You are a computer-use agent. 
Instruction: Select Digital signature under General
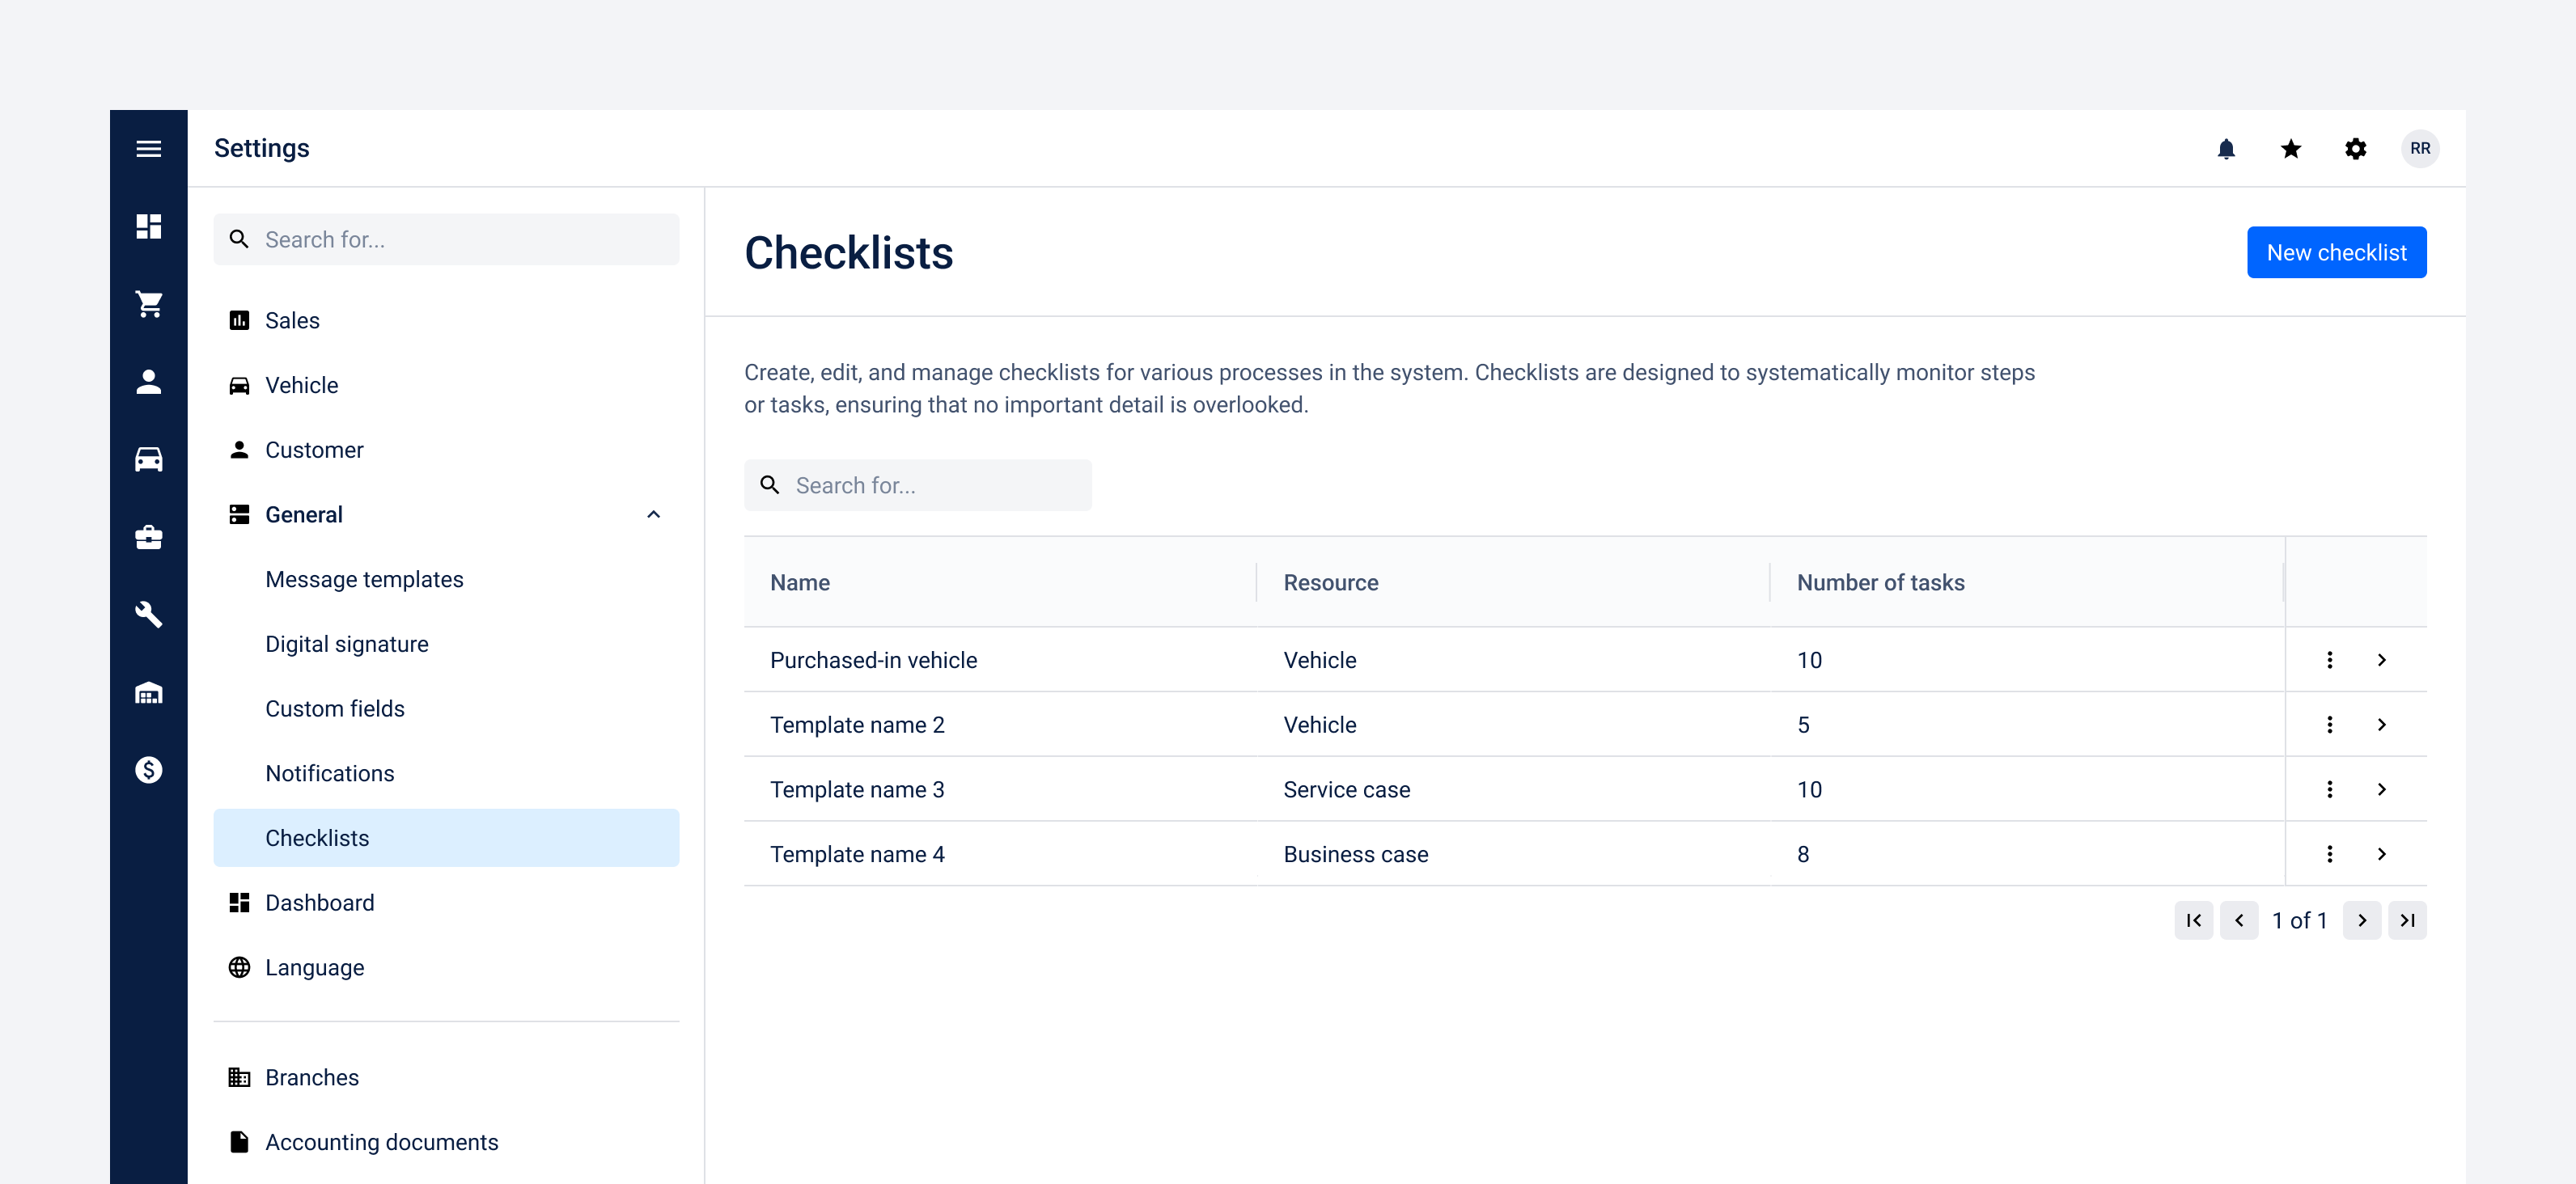(446, 644)
